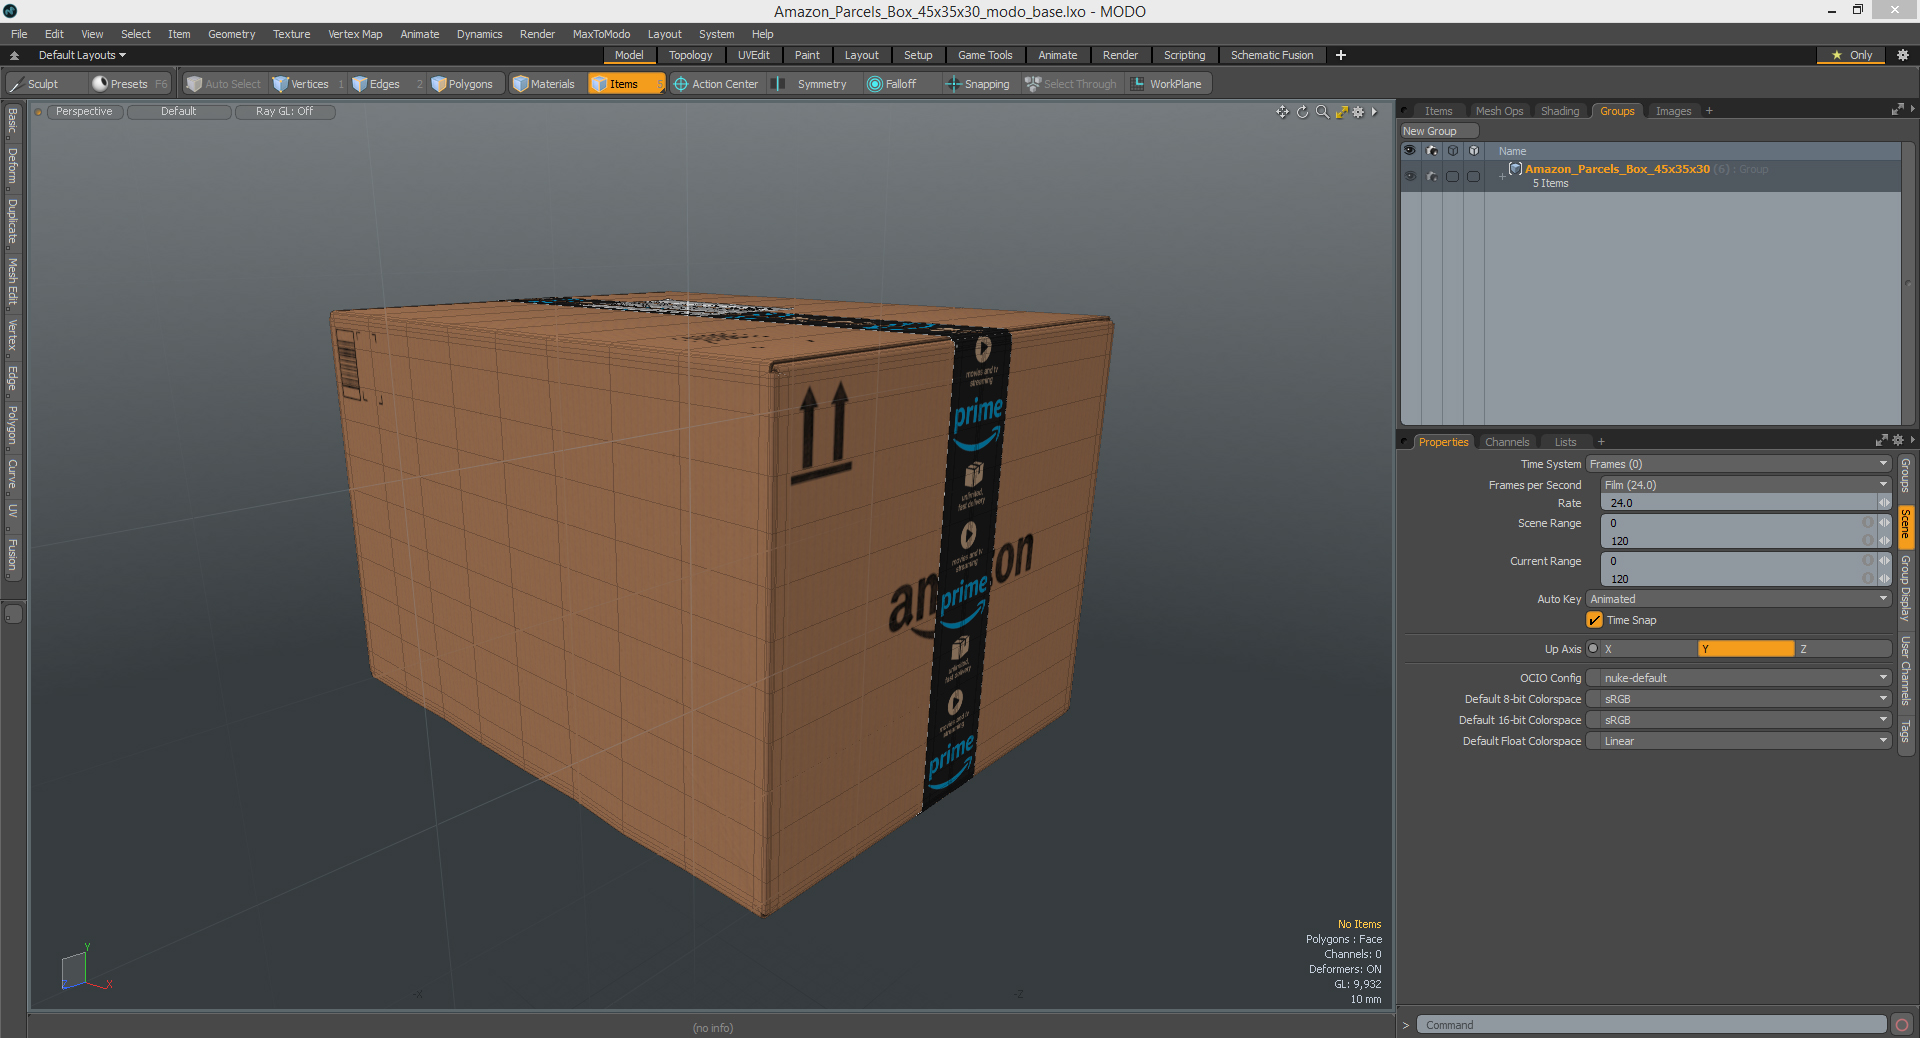Image resolution: width=1920 pixels, height=1038 pixels.
Task: Switch to the Schematic Fusion layout tab
Action: 1272,55
